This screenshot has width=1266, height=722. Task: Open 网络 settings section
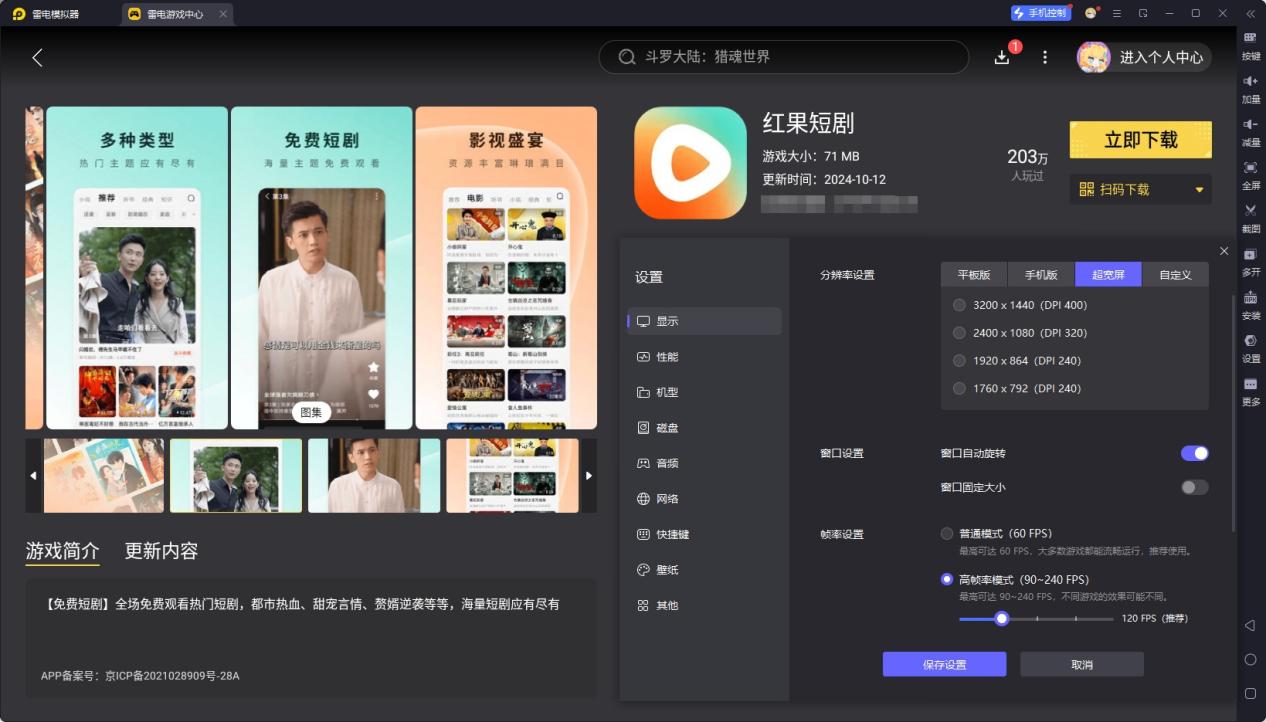[704, 499]
